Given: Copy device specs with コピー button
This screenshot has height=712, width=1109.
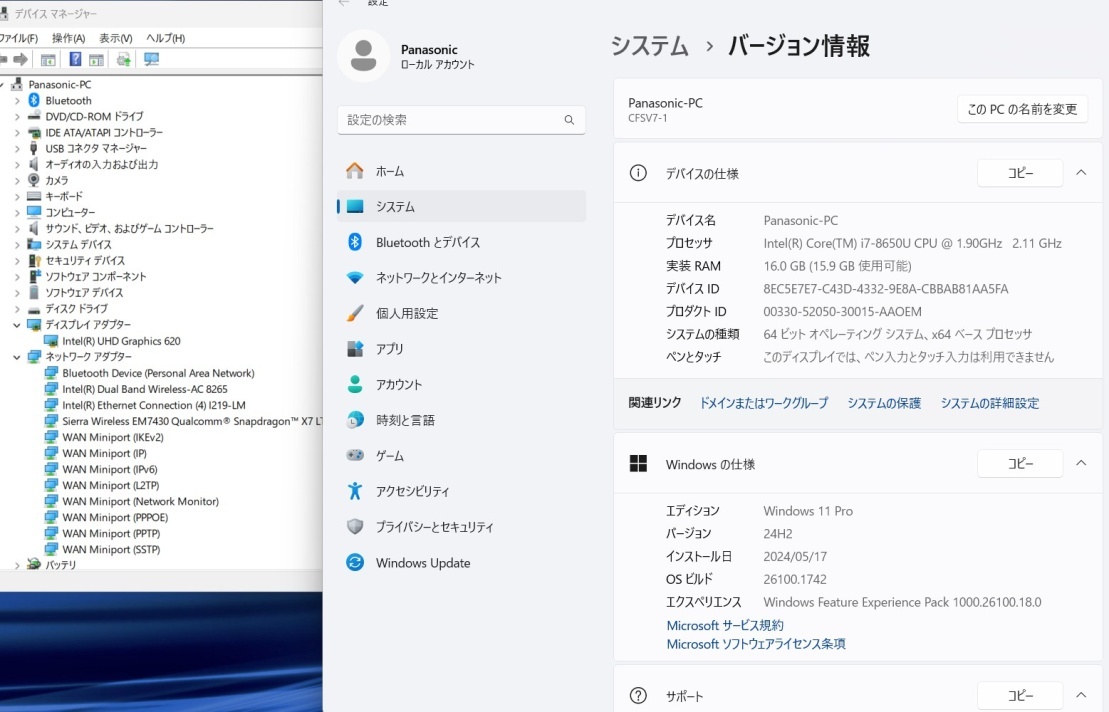Looking at the screenshot, I should point(1019,173).
